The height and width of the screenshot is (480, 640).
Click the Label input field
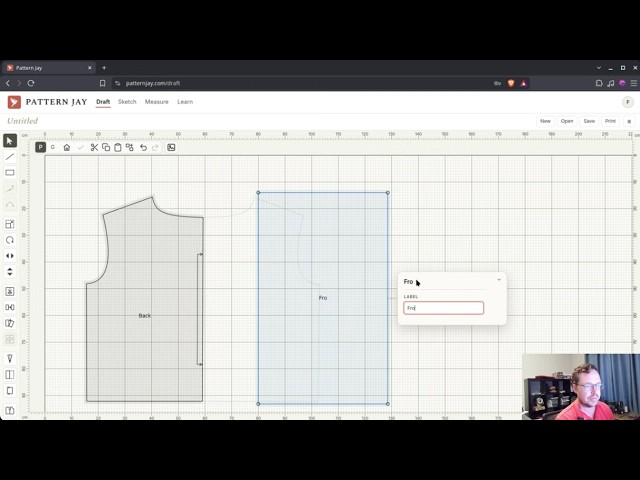443,308
